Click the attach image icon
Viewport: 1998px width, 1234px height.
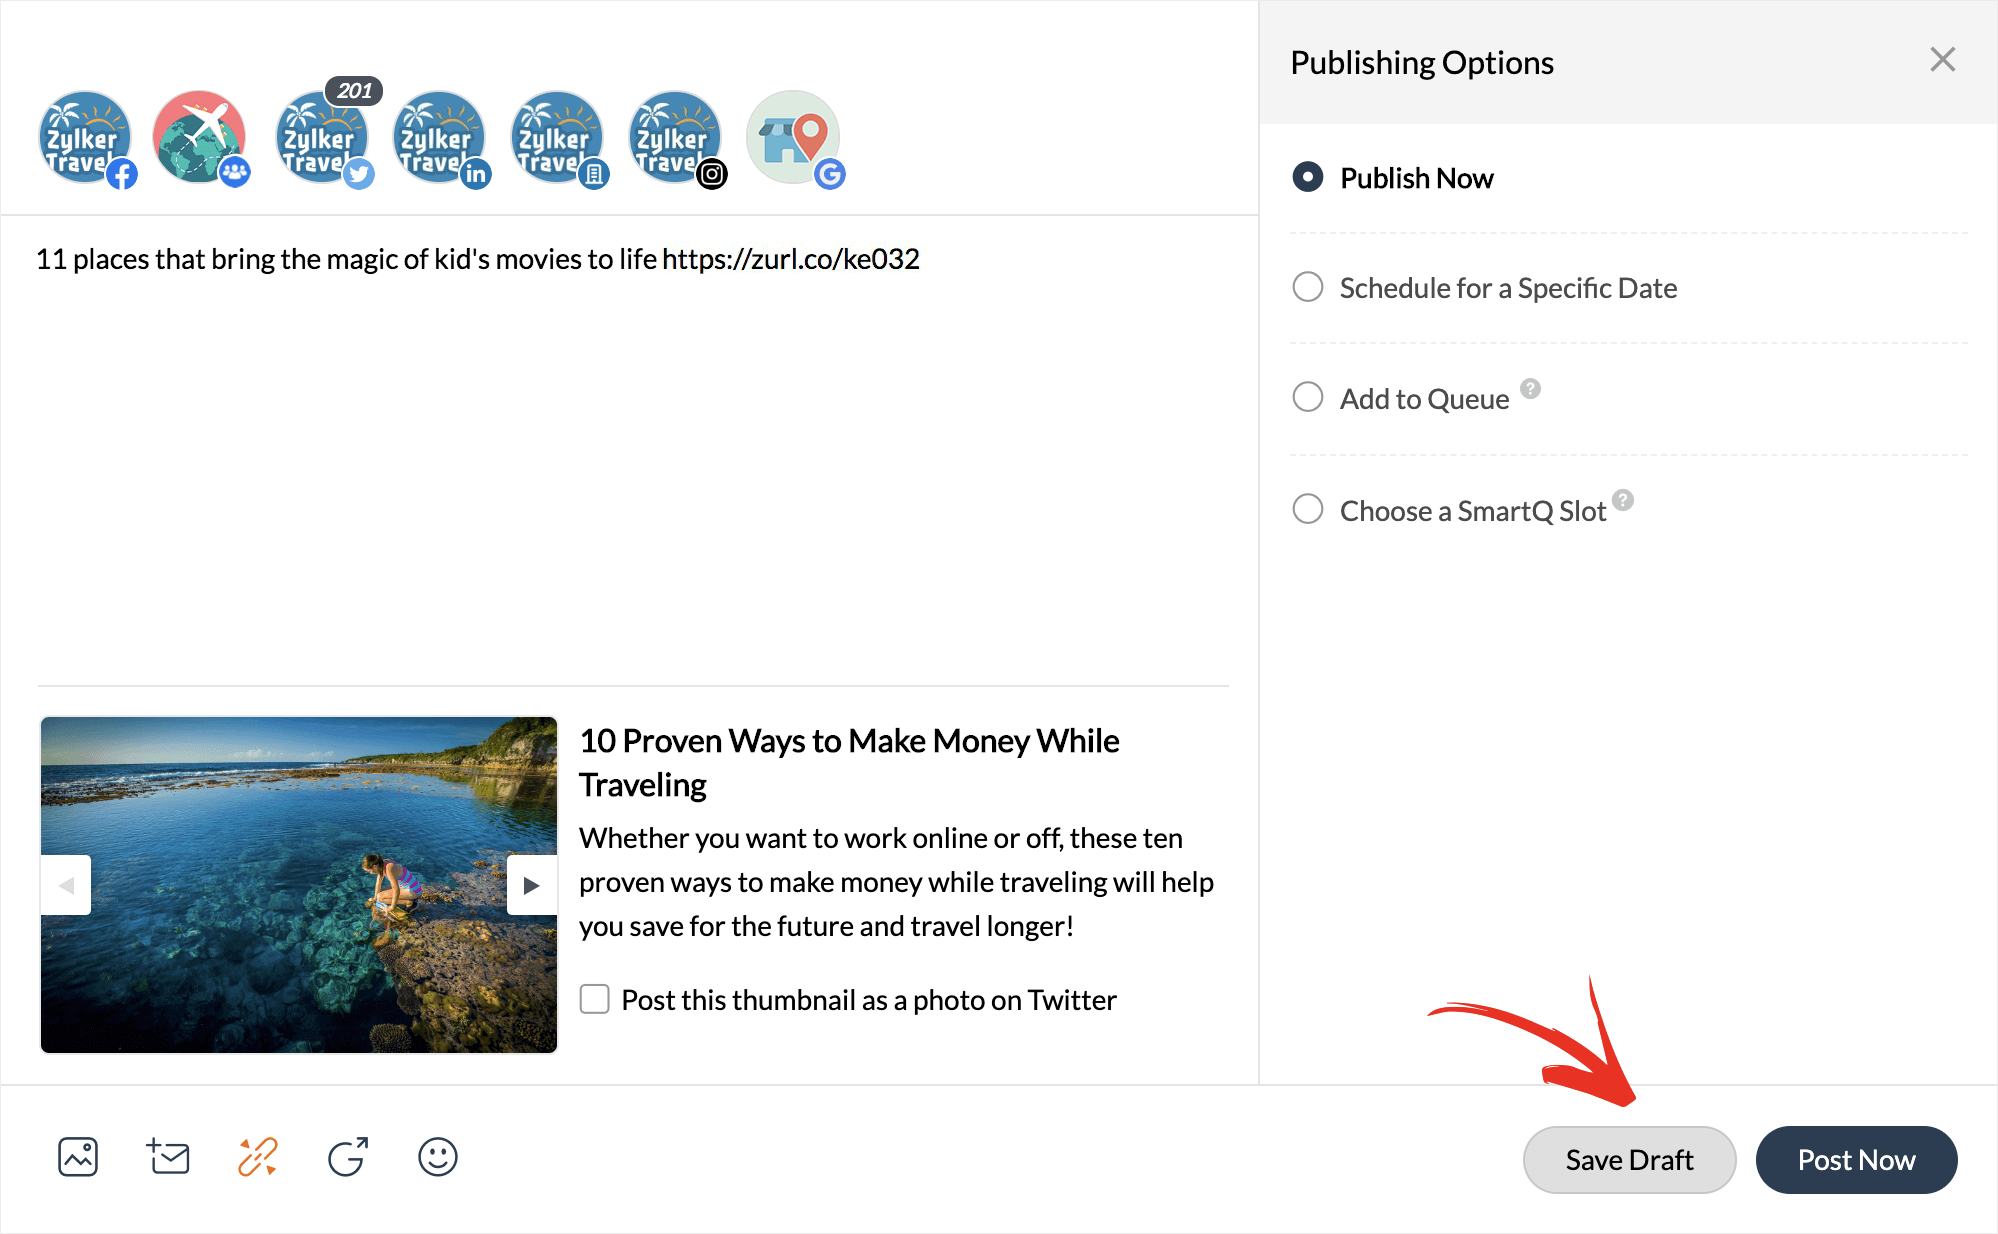tap(78, 1157)
